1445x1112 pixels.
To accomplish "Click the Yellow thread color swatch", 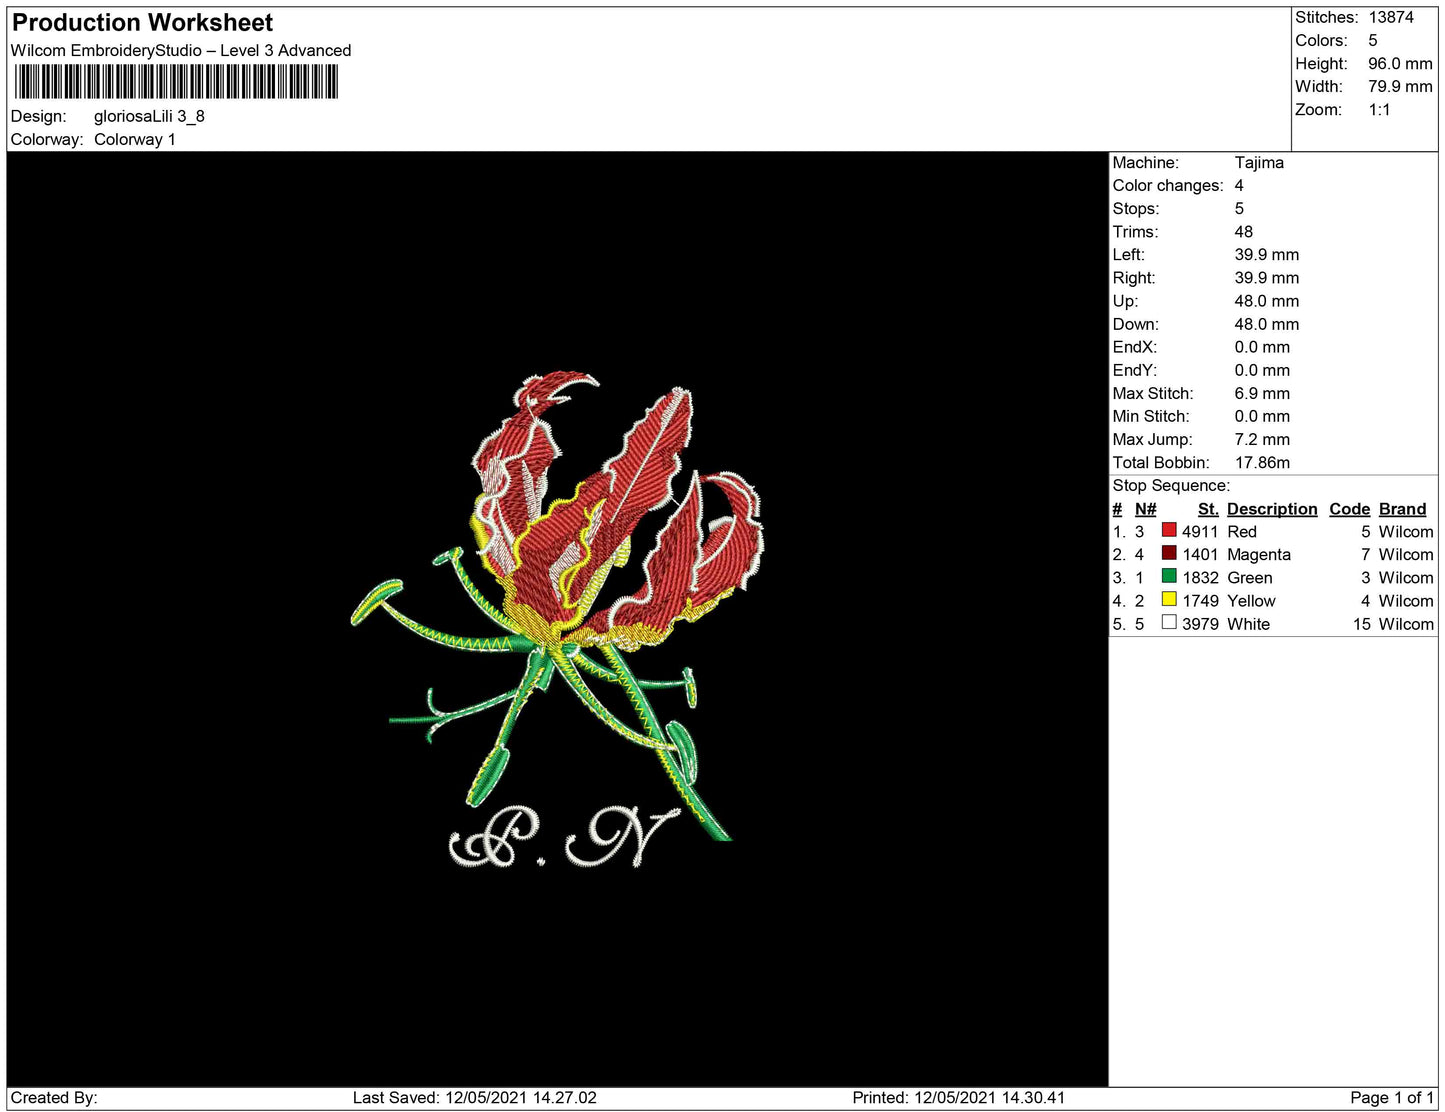I will point(1168,599).
